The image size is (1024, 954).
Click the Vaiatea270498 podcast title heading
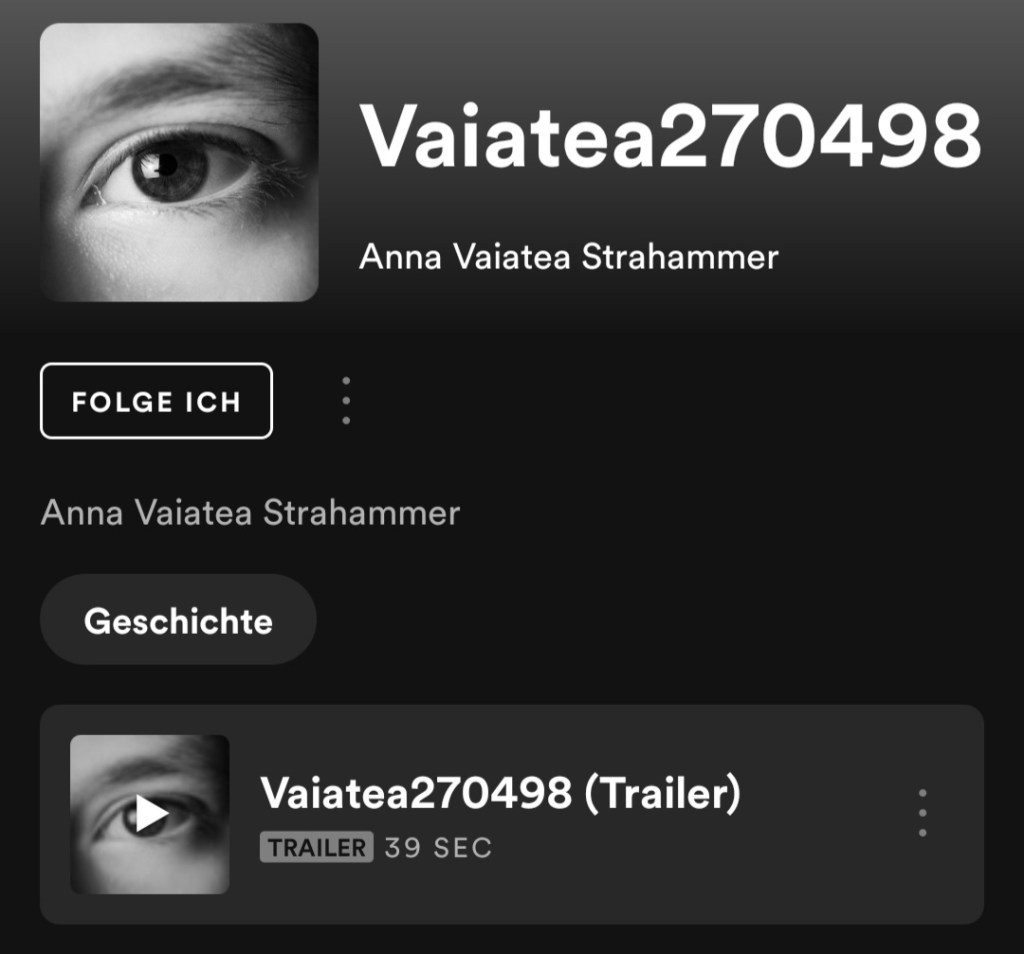tap(670, 137)
